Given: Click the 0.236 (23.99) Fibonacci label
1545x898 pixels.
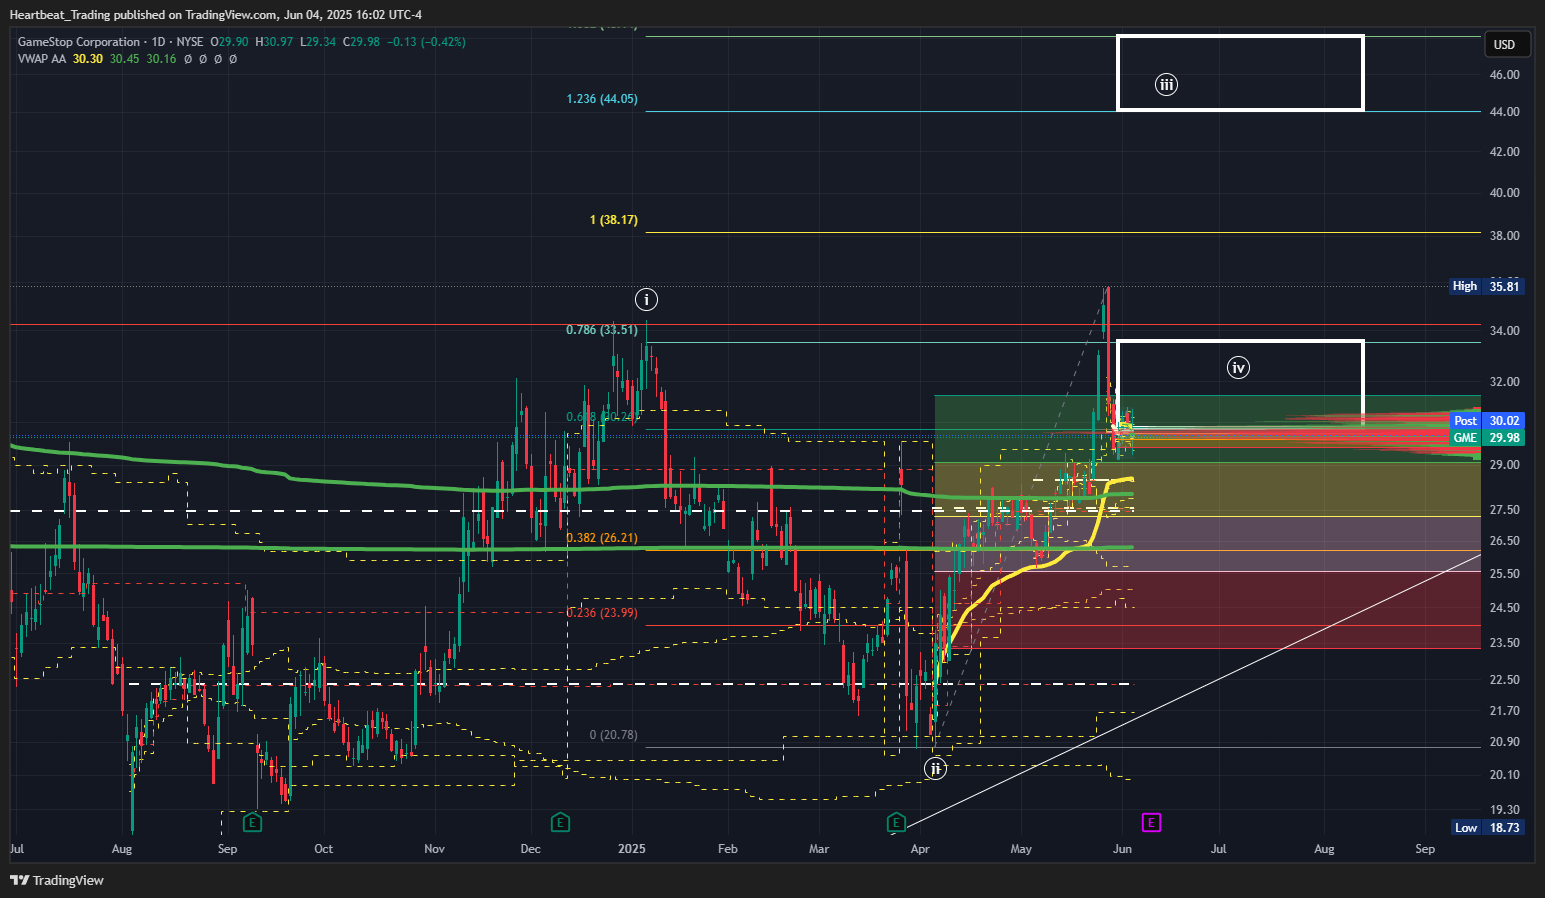Looking at the screenshot, I should [602, 613].
